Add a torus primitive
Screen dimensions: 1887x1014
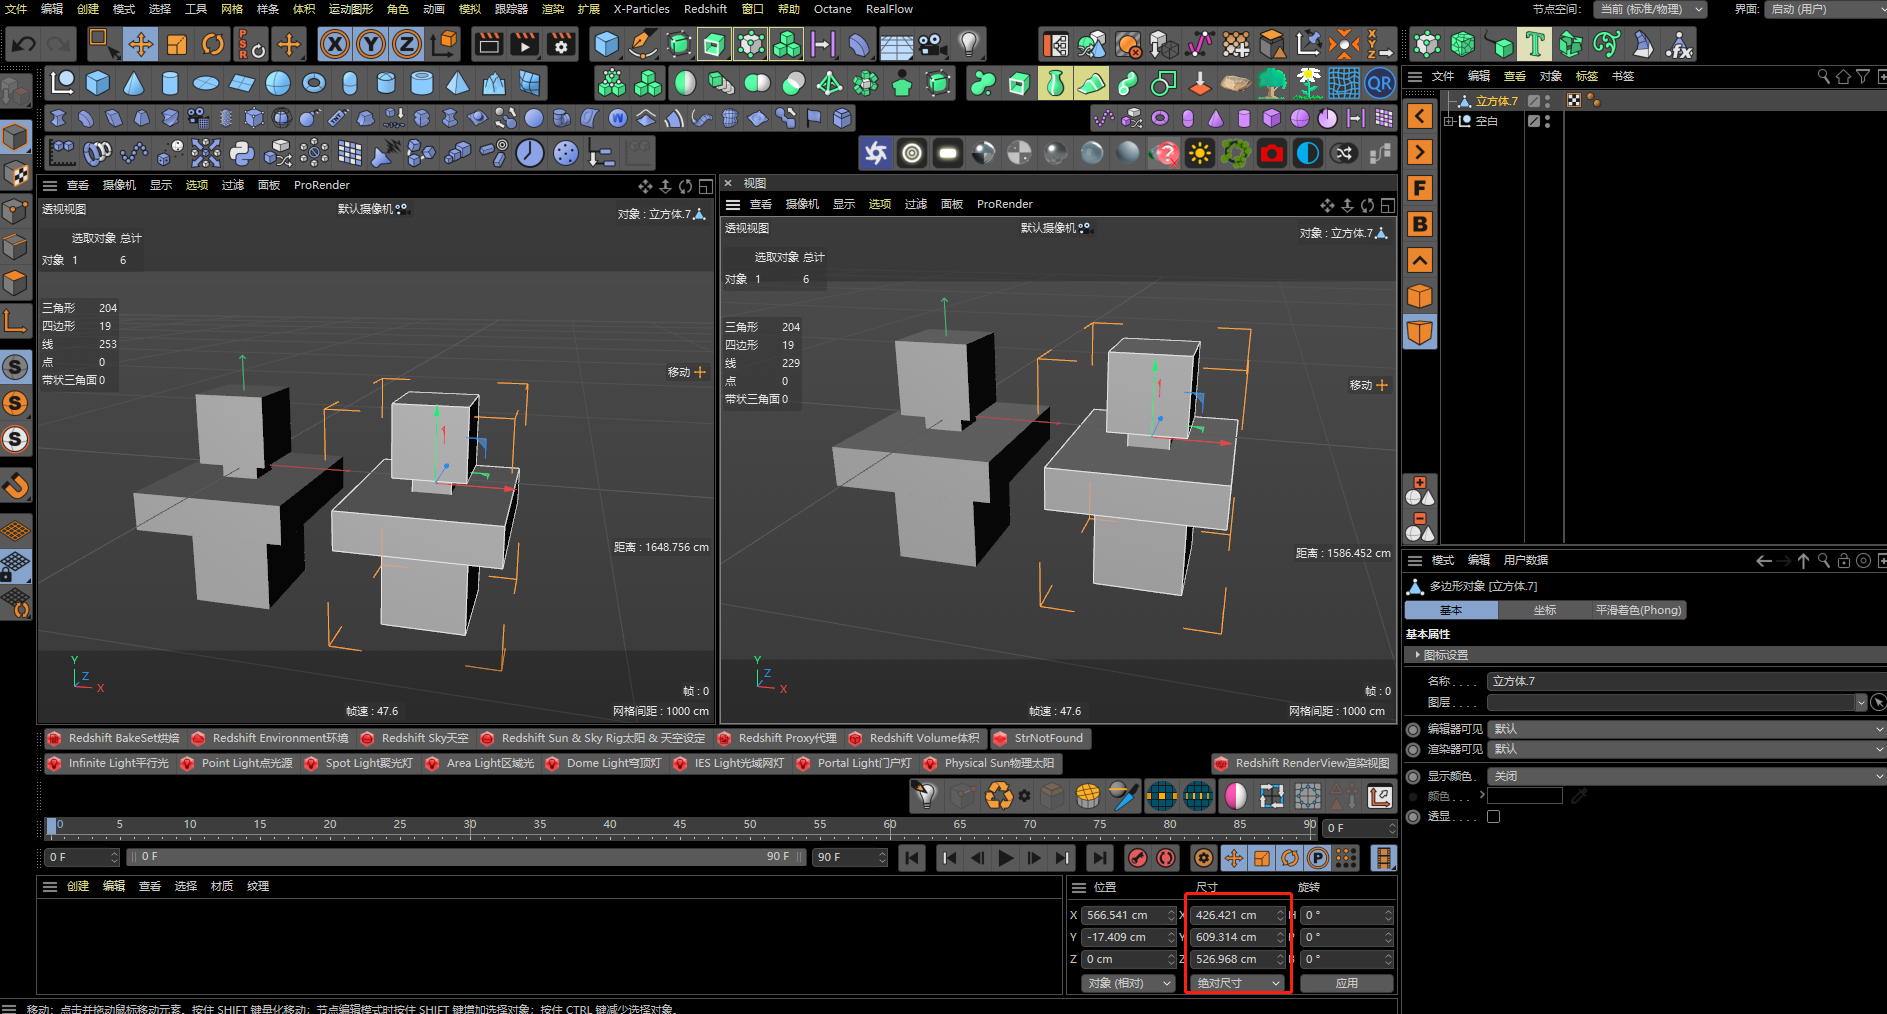(314, 83)
